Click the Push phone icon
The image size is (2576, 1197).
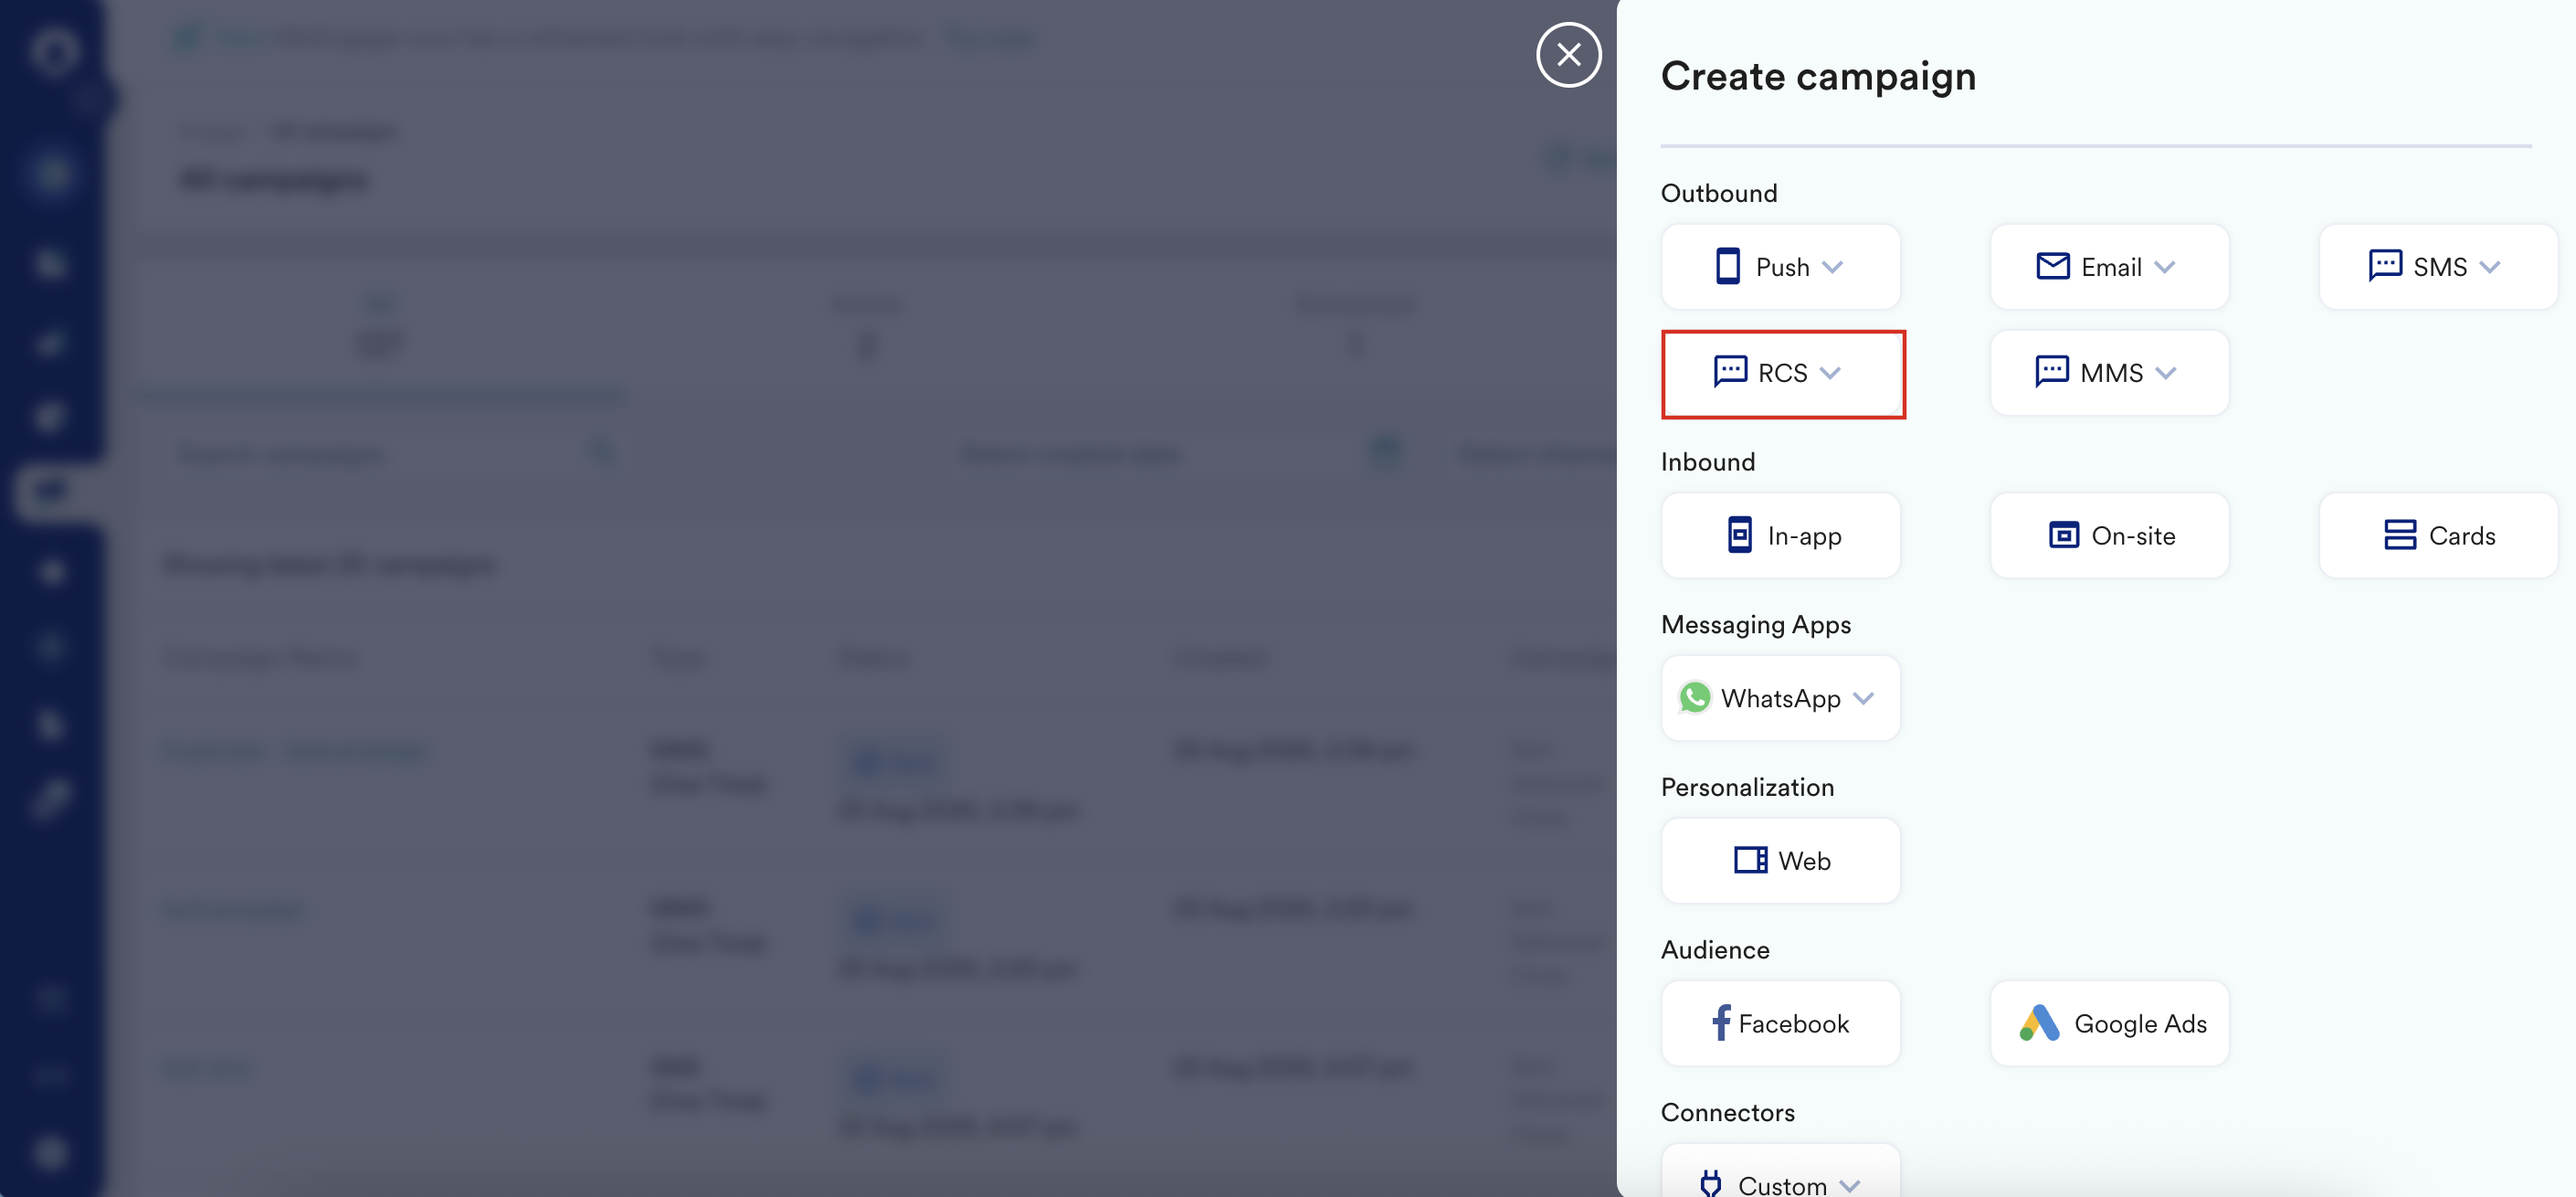(1727, 267)
